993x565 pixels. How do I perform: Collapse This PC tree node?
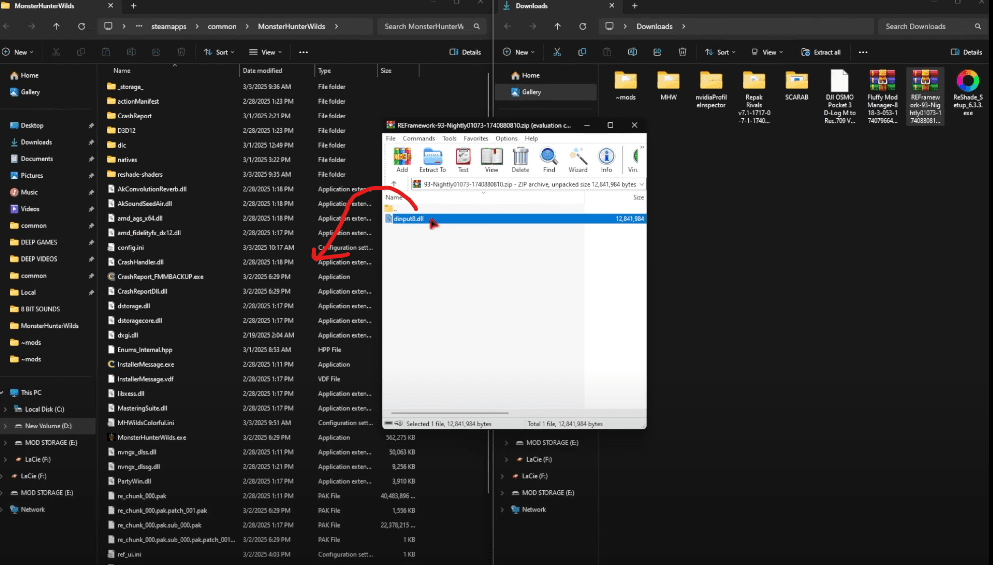click(x=3, y=393)
